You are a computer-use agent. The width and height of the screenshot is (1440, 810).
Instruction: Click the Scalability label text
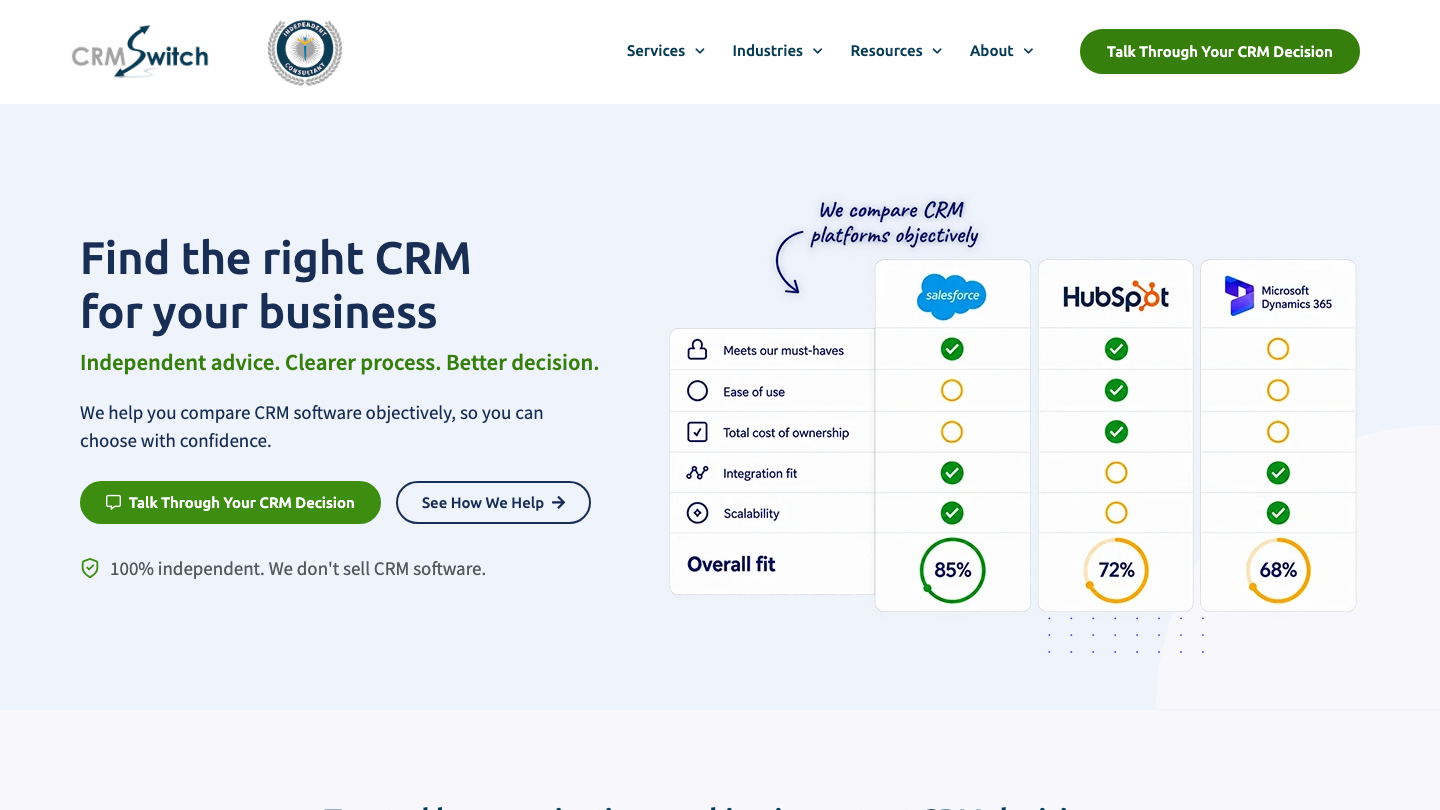tap(751, 513)
